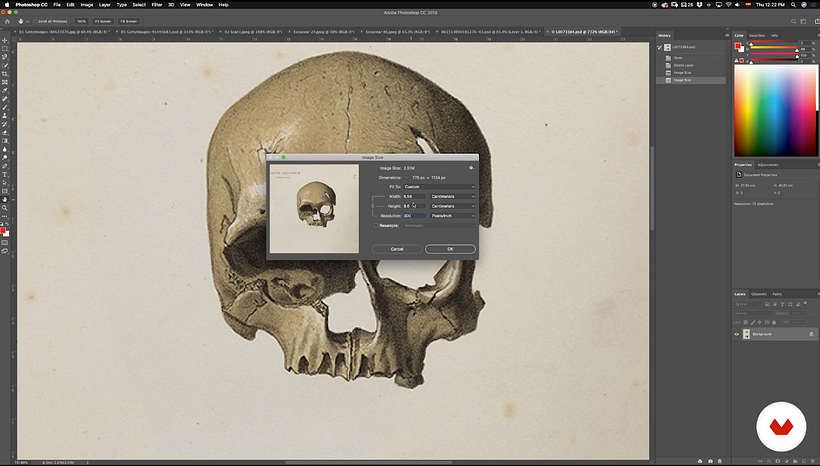This screenshot has width=820, height=466.
Task: Select the Rectangle shape tool
Action: tap(5, 191)
